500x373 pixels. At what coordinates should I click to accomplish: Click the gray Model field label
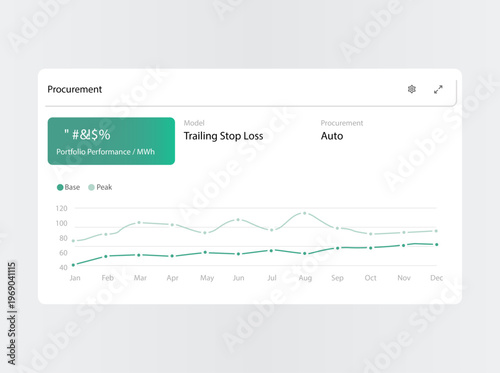[x=194, y=123]
